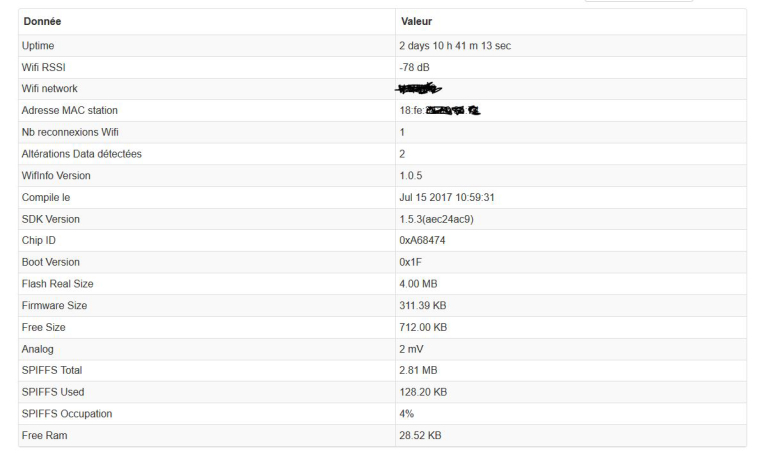
Task: Select the SDK Version value 1.5.3
Action: pos(436,219)
